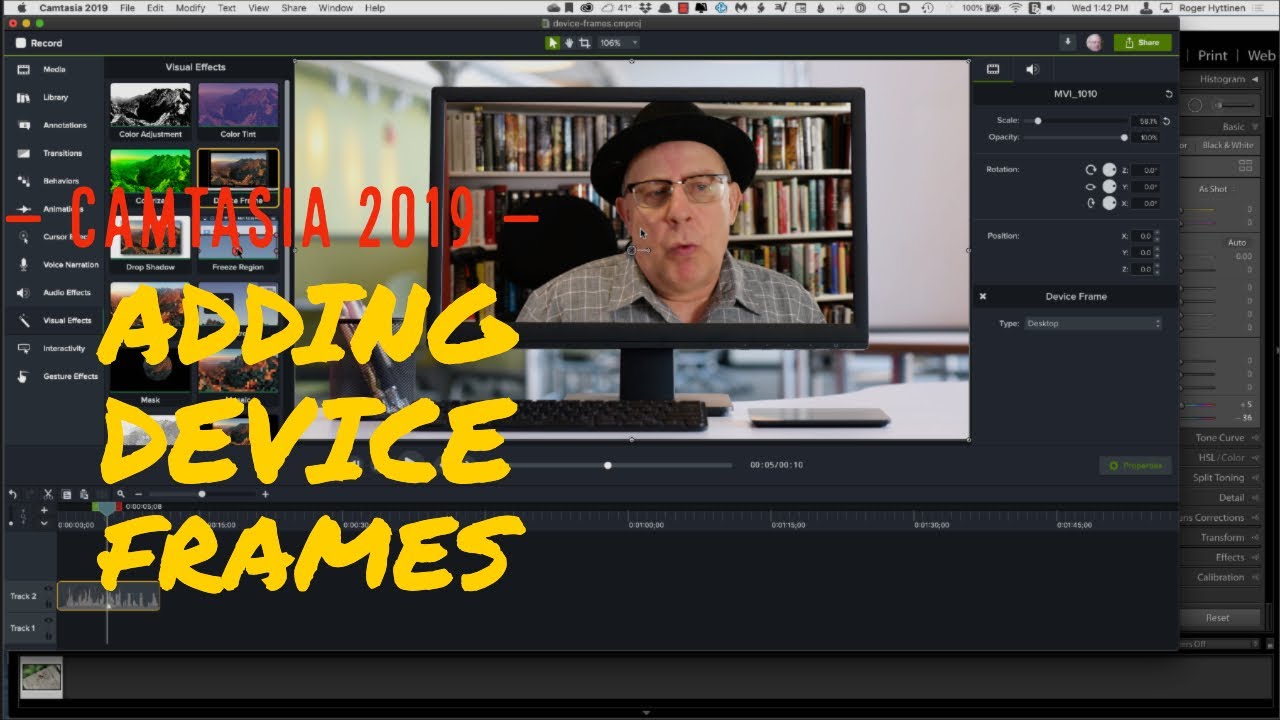The width and height of the screenshot is (1280, 720).
Task: Click the green Share button
Action: click(x=1142, y=43)
